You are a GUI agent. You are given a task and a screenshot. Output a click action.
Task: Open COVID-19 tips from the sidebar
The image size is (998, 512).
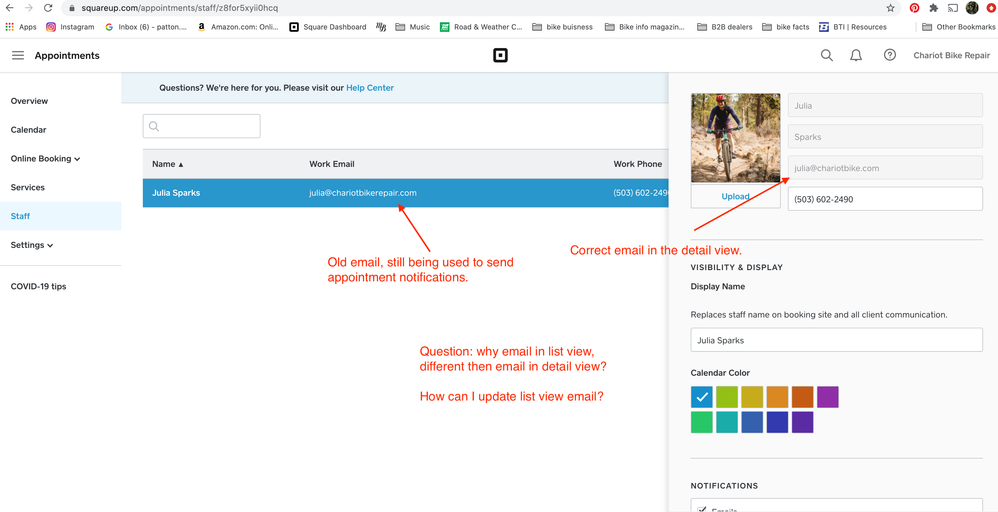point(38,287)
